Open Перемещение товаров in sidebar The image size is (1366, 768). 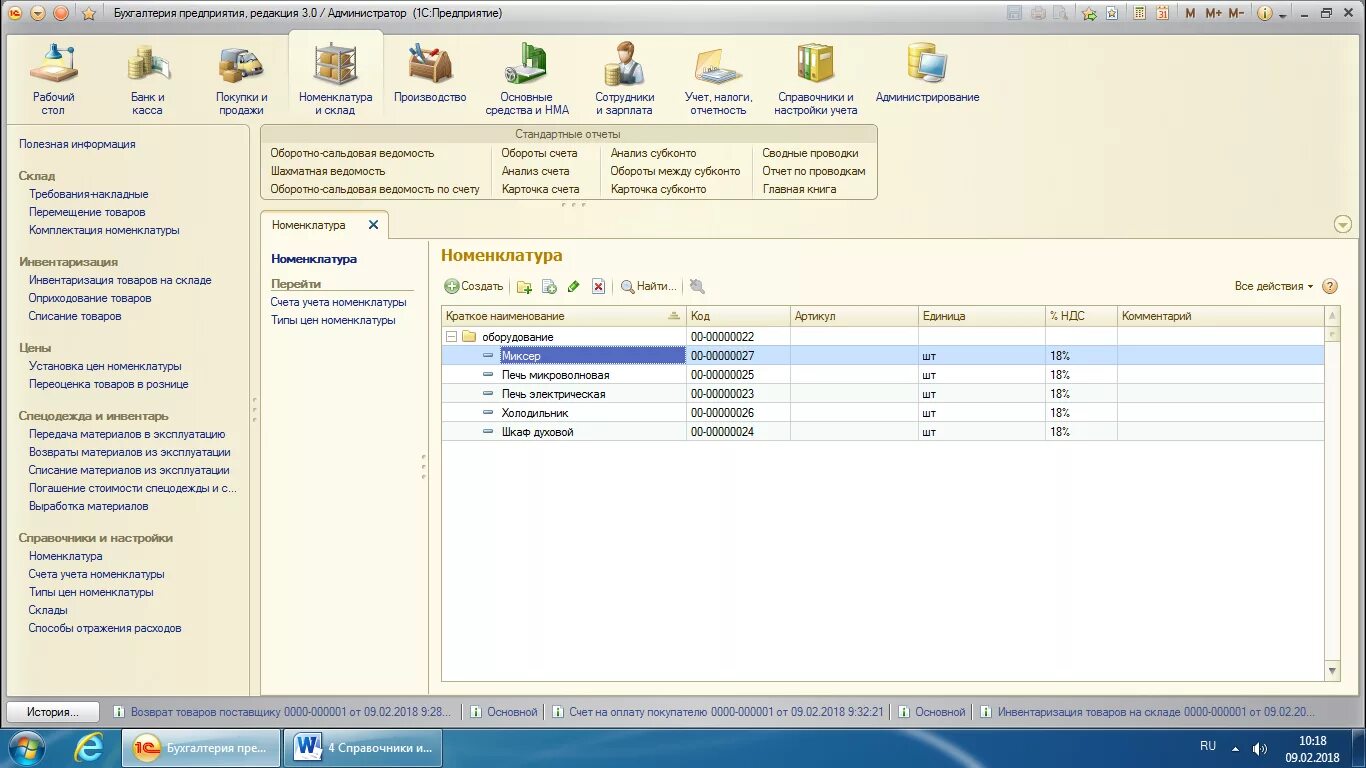point(87,212)
